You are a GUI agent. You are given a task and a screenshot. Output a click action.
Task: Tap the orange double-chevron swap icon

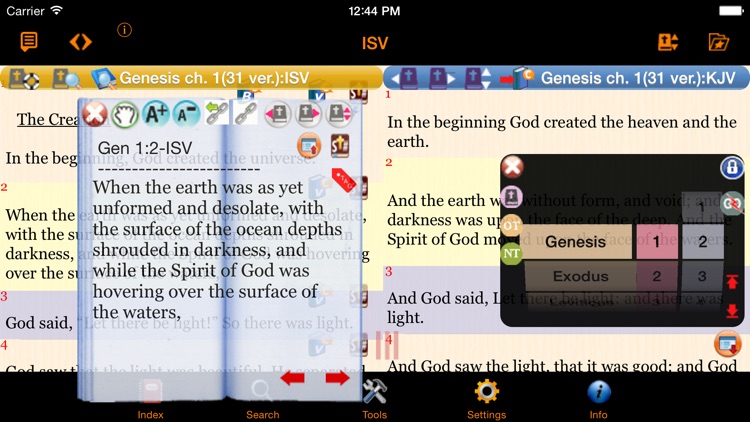pos(80,42)
